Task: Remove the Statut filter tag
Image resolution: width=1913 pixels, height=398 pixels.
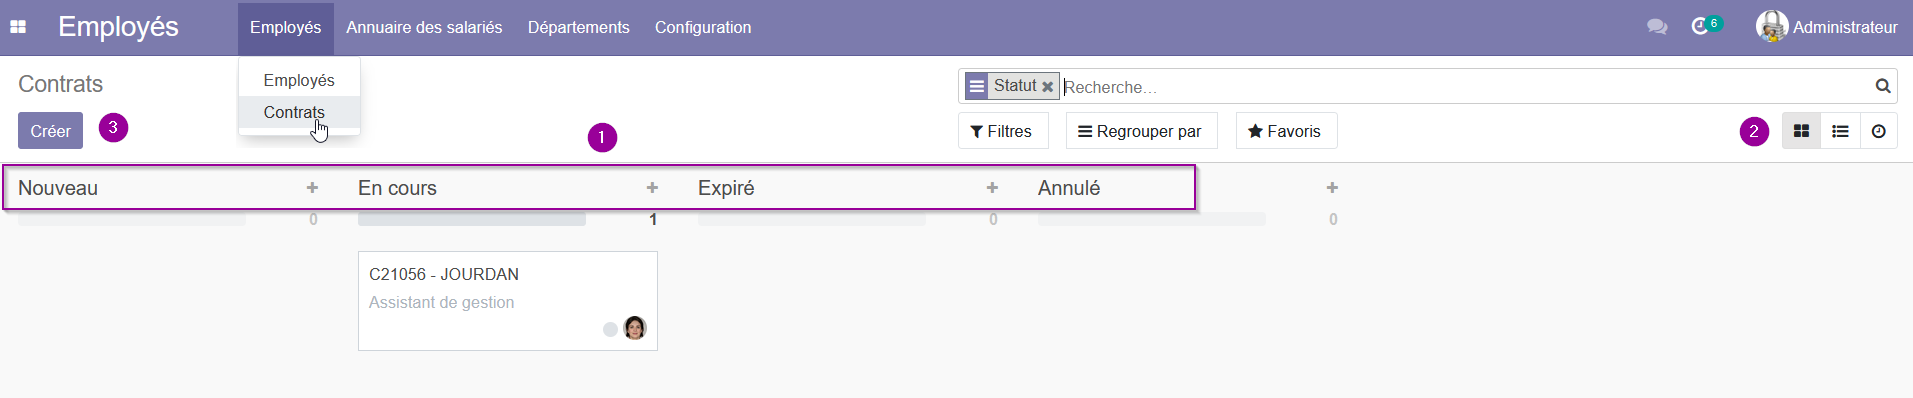Action: tap(1047, 87)
